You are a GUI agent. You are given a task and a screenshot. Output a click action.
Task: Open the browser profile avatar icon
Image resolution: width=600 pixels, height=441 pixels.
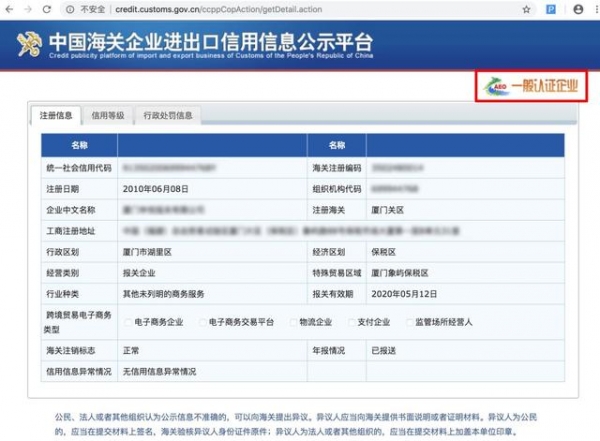[x=572, y=8]
